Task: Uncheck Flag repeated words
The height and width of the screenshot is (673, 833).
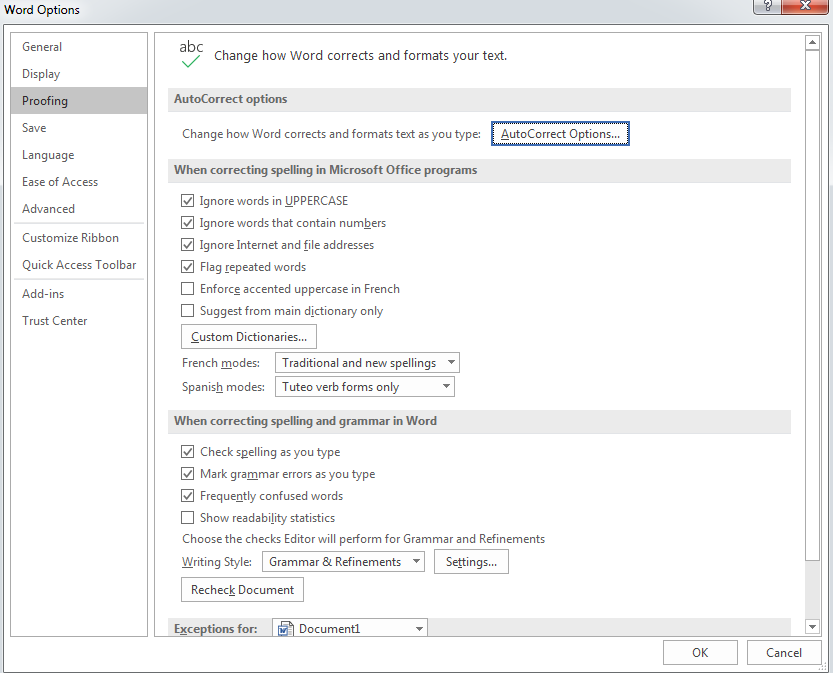Action: (x=187, y=266)
